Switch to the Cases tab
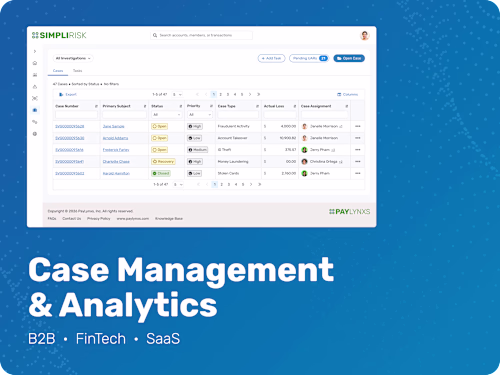This screenshot has width=500, height=375. coord(58,71)
